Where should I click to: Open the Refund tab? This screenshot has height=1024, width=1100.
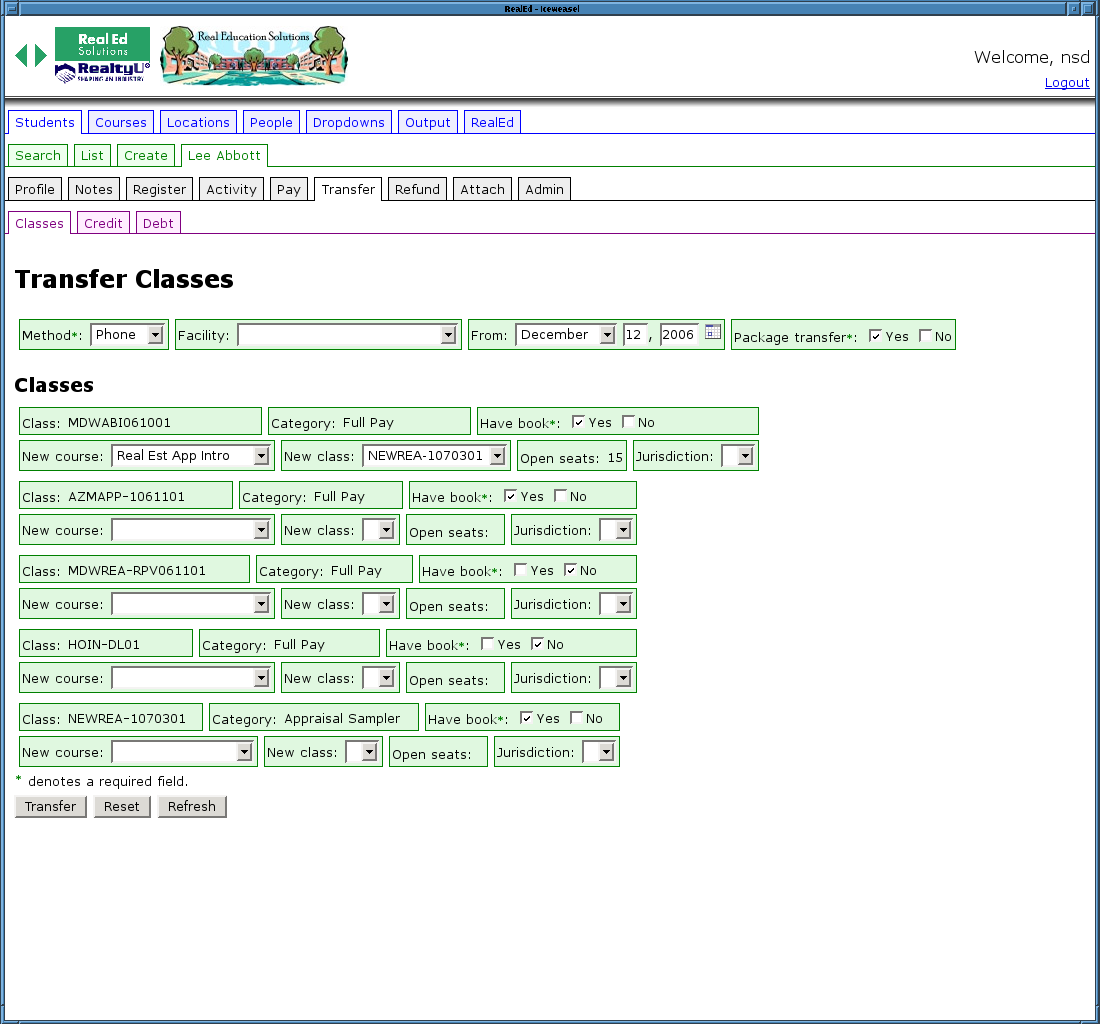tap(417, 189)
